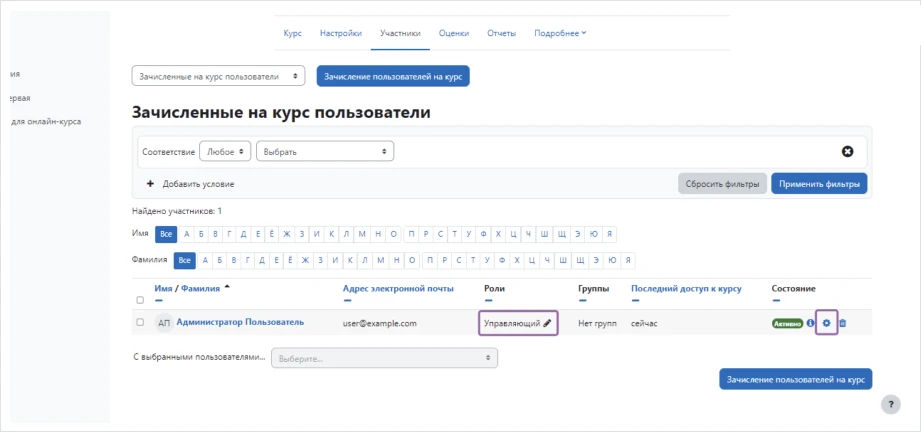The image size is (921, 432).
Task: Select Все in the Имя letter row
Action: (x=166, y=234)
